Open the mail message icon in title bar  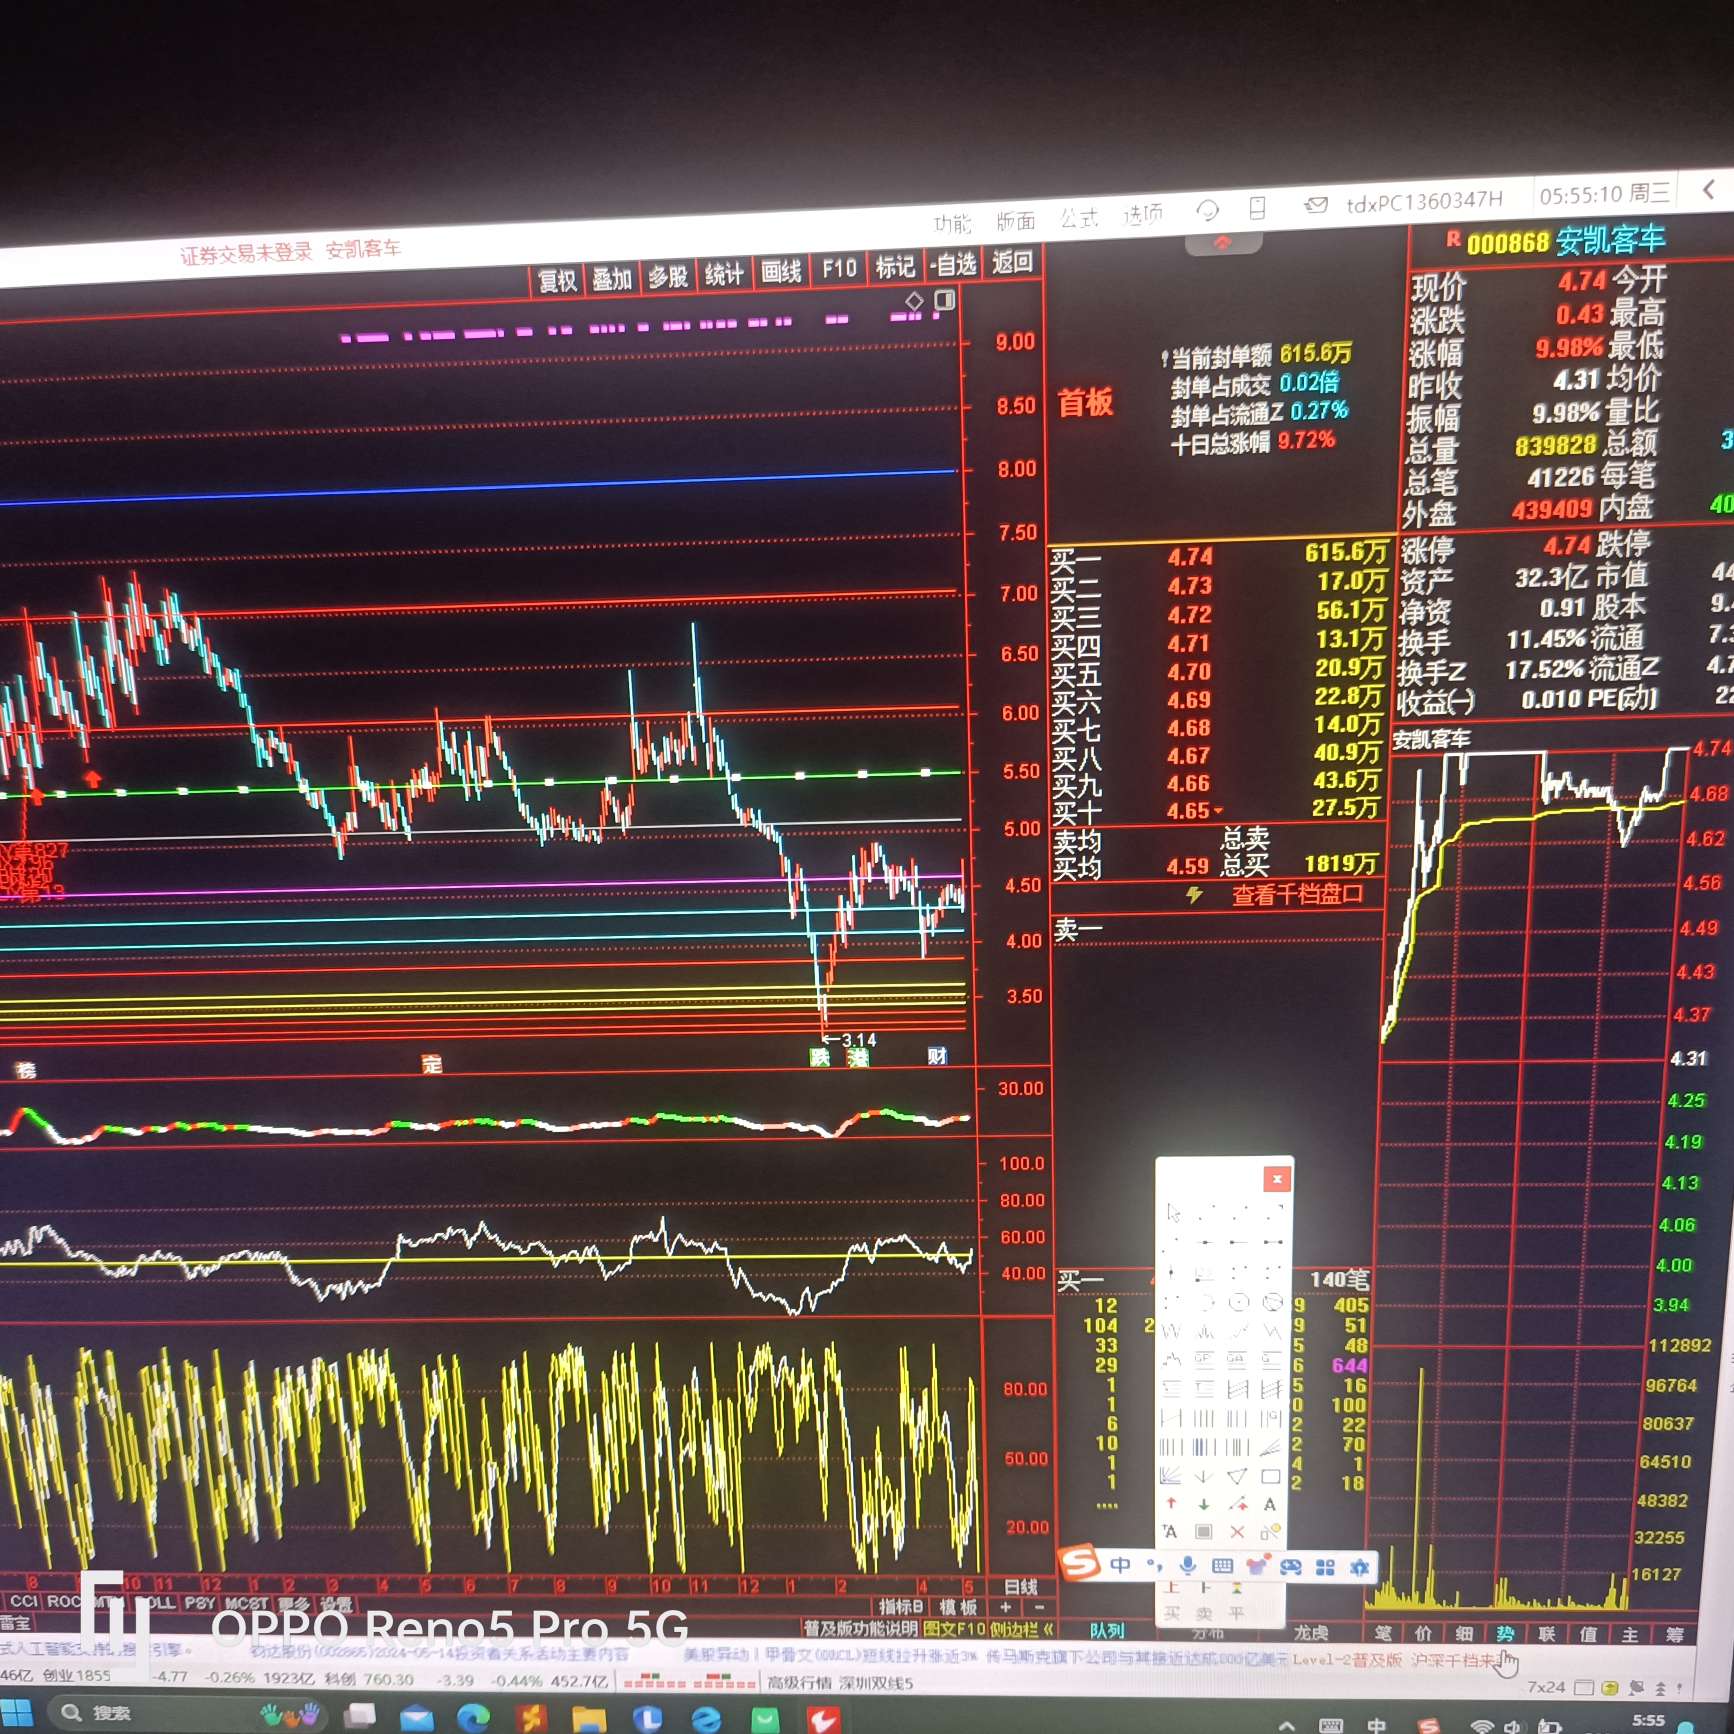[1315, 205]
